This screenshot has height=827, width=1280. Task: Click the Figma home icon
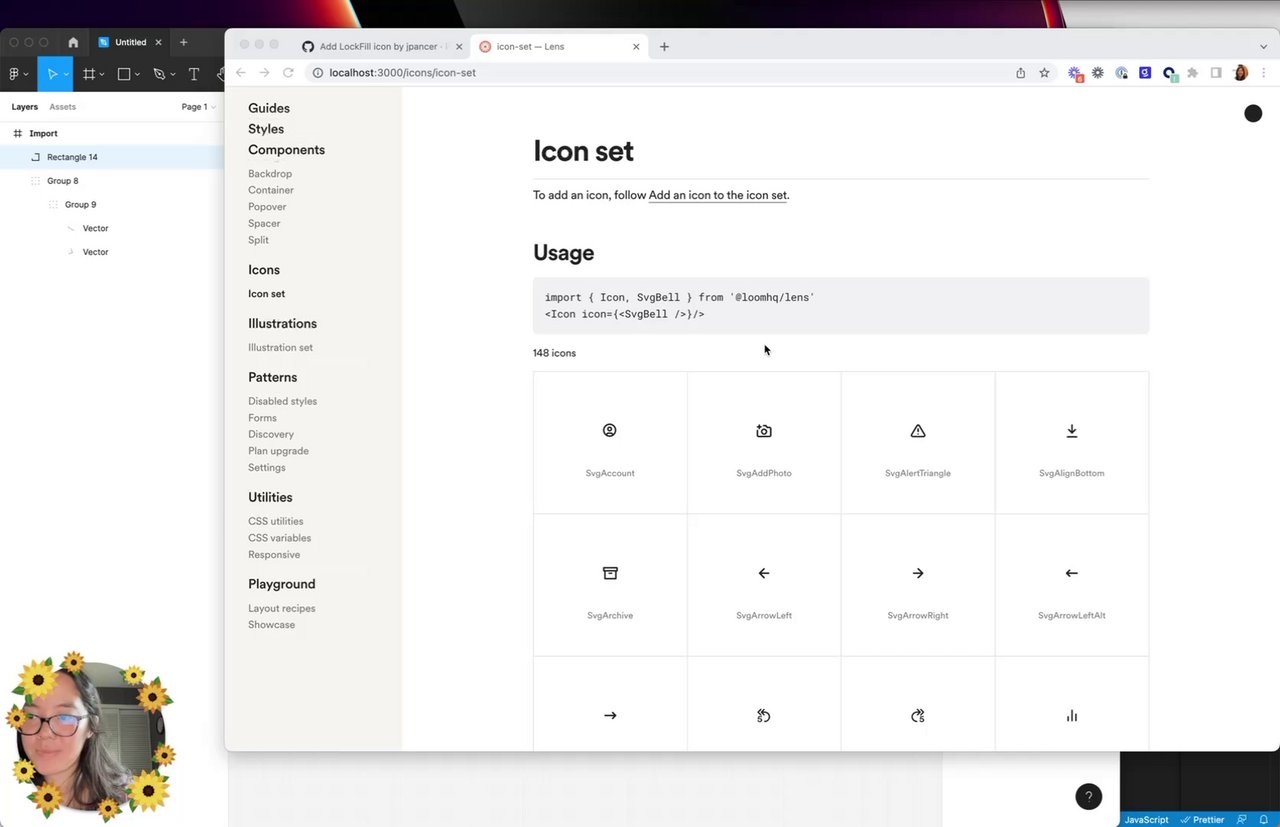(73, 43)
